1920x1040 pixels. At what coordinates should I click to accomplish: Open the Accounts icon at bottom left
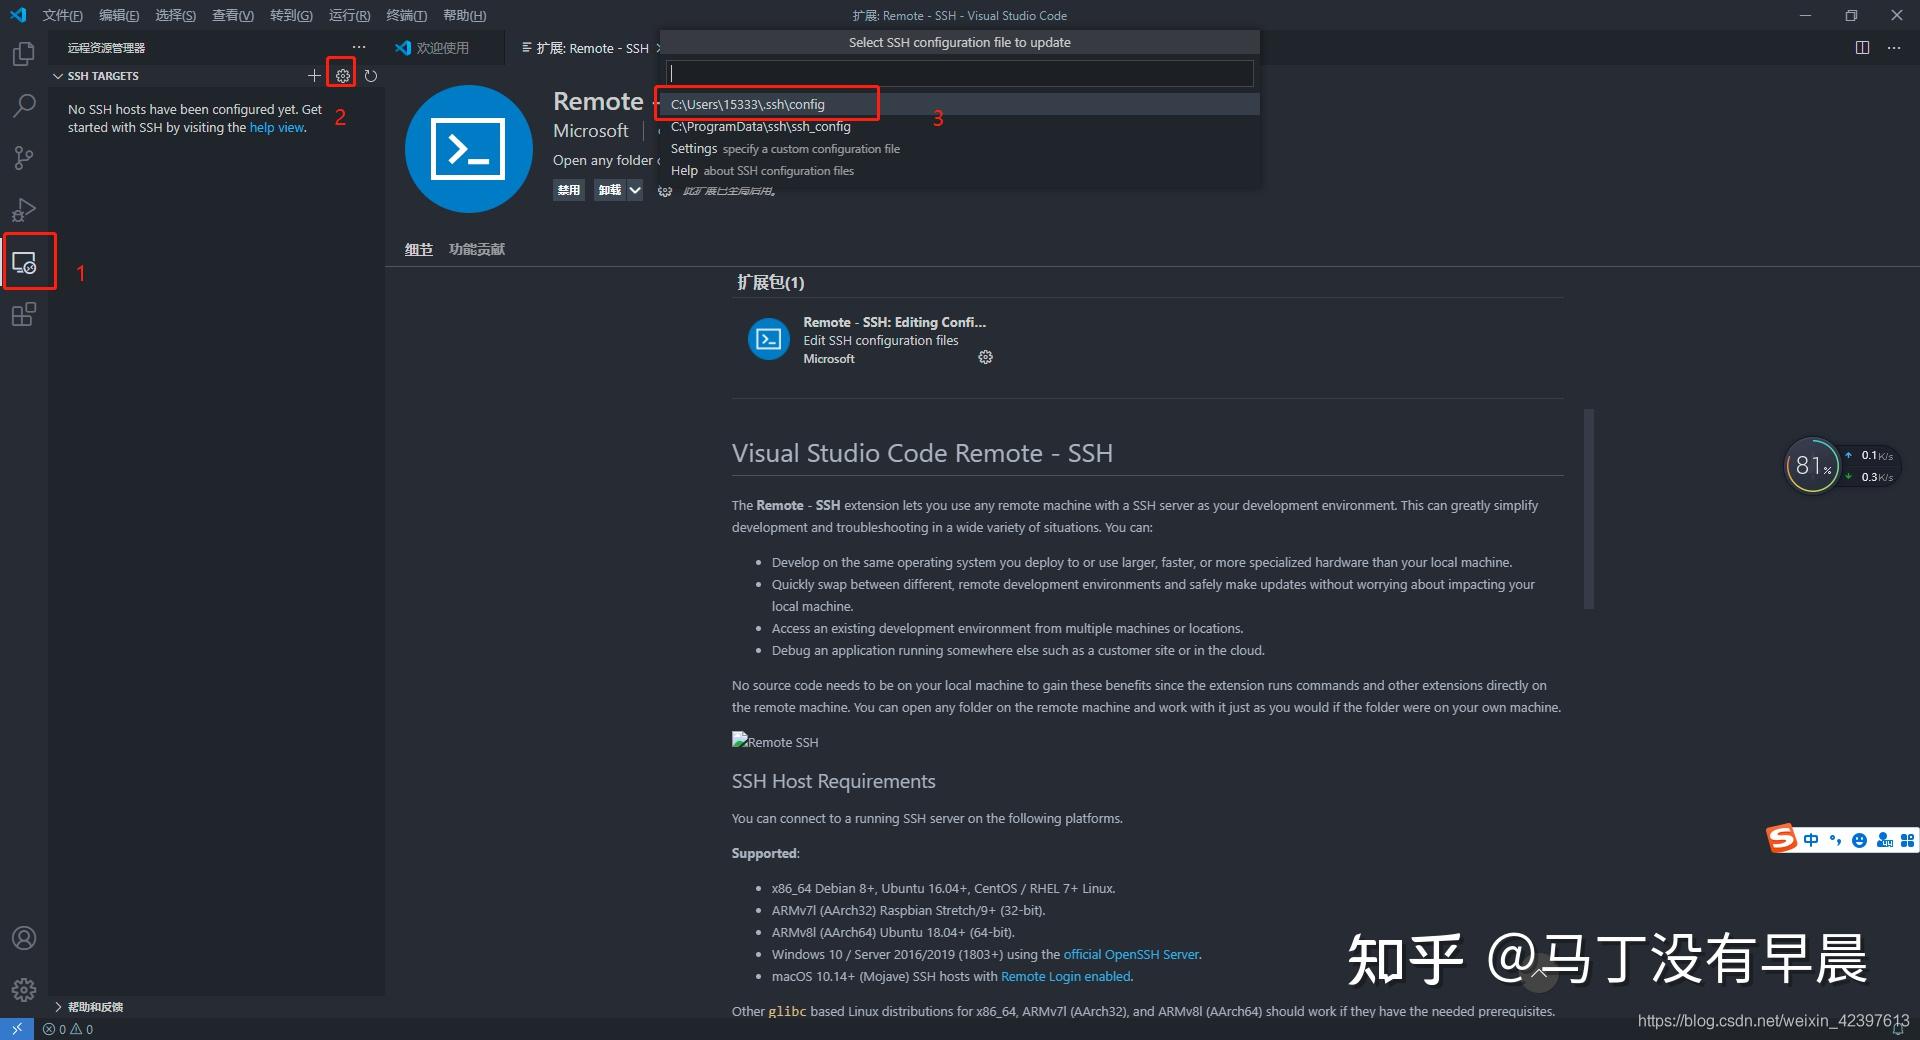[x=24, y=938]
